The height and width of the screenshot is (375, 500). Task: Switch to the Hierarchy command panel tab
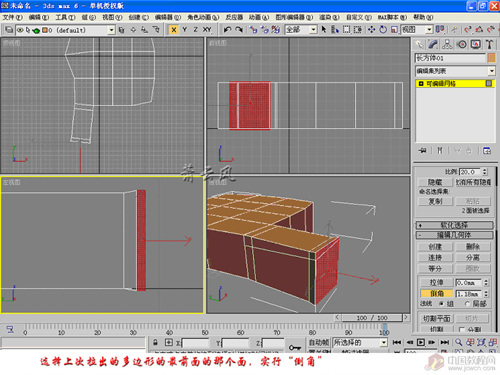(447, 44)
